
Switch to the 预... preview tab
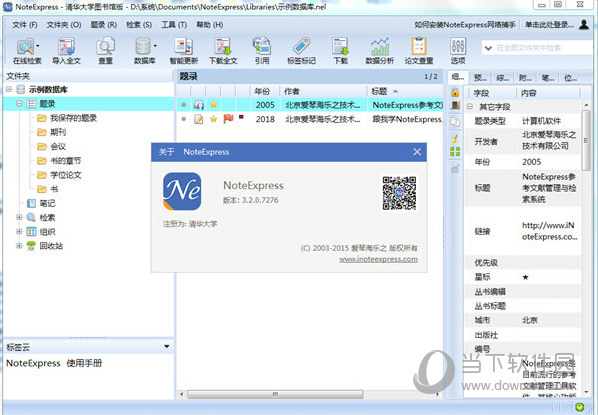(480, 78)
